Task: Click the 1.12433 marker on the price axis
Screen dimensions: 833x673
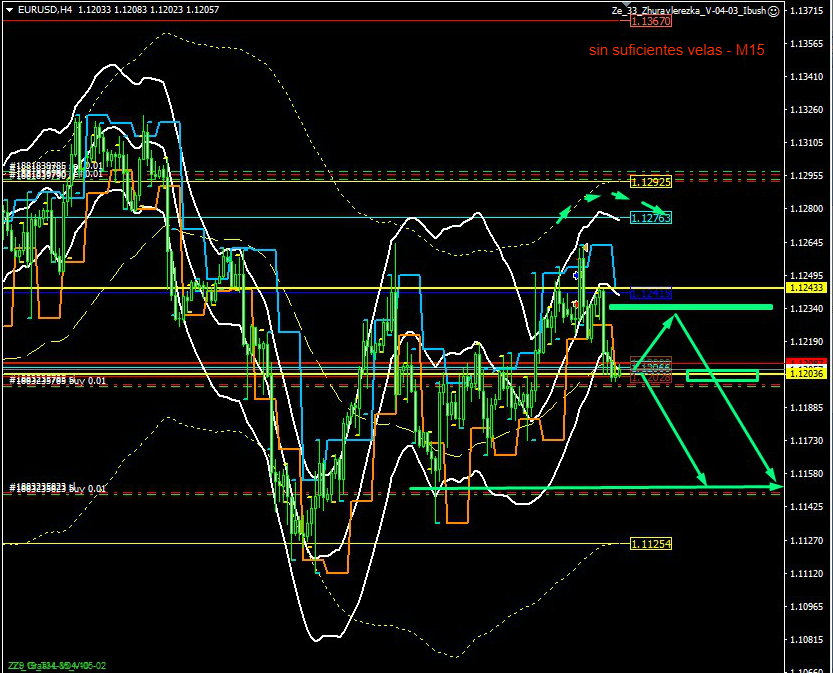Action: coord(806,287)
